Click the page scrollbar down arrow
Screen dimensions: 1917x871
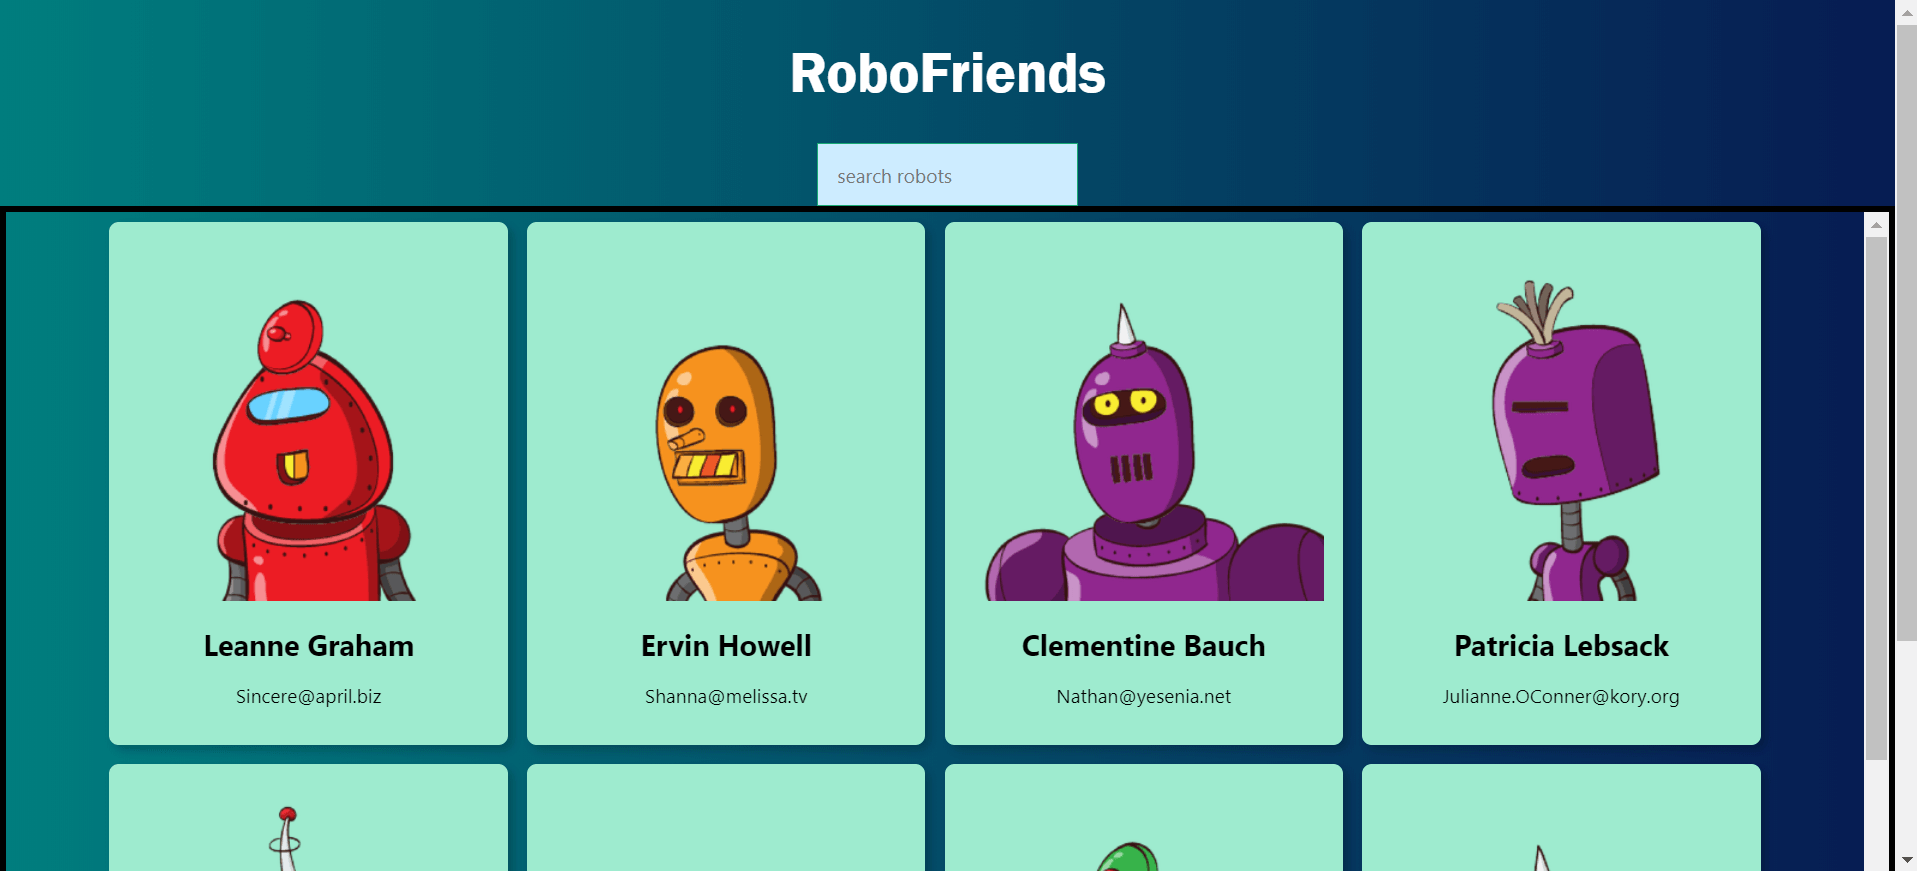coord(1906,860)
